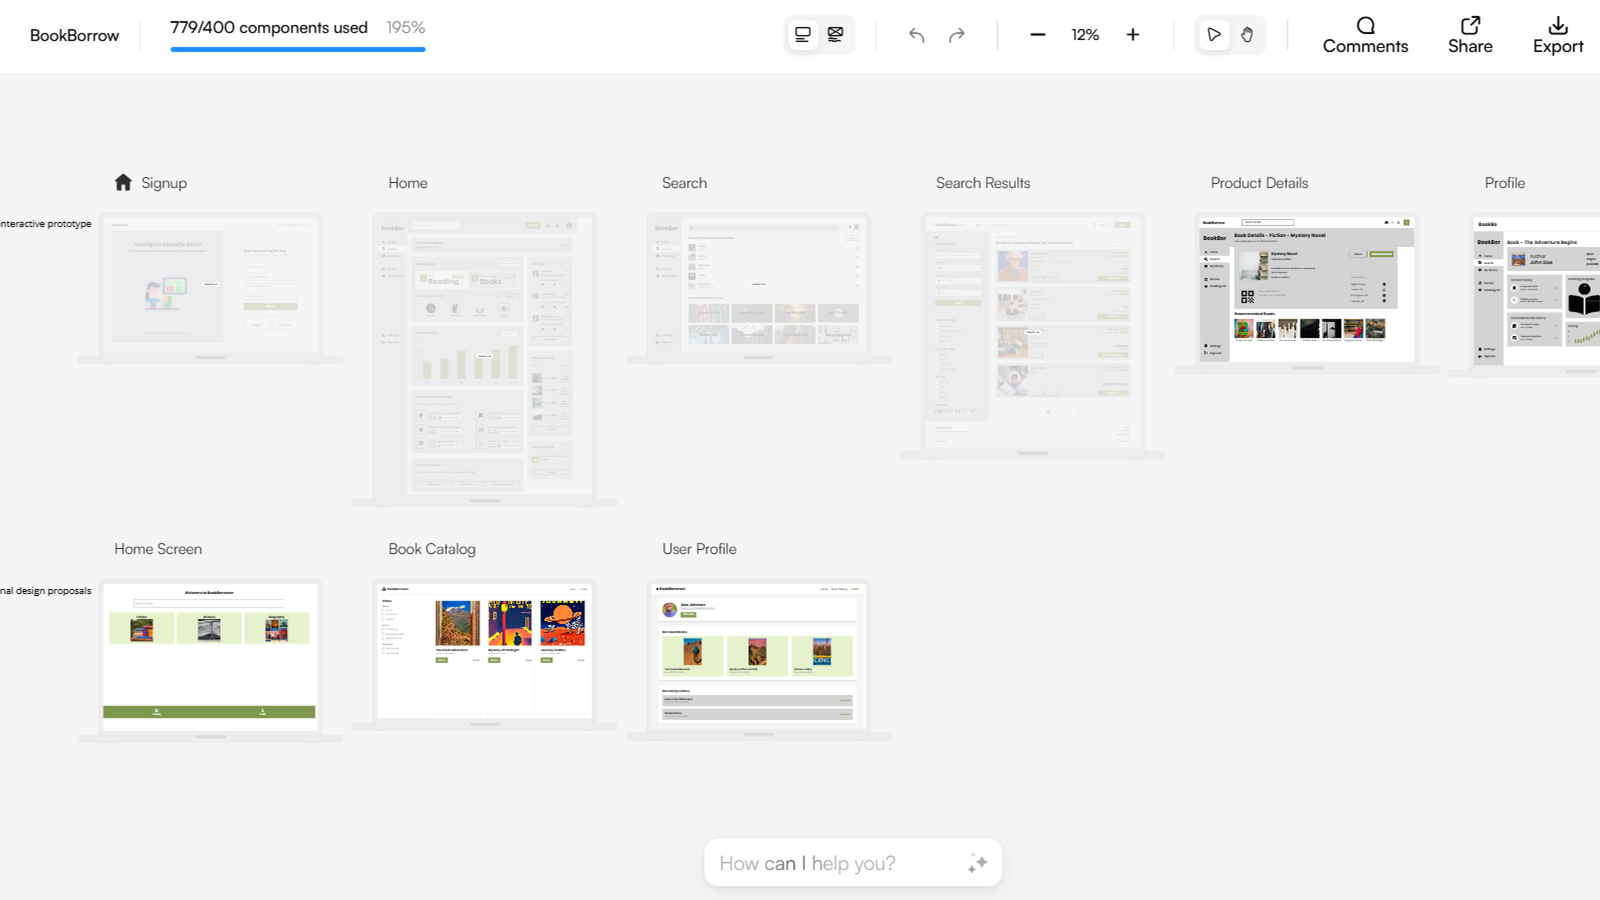
Task: Open the Profile screen thumbnail
Action: (x=1525, y=294)
